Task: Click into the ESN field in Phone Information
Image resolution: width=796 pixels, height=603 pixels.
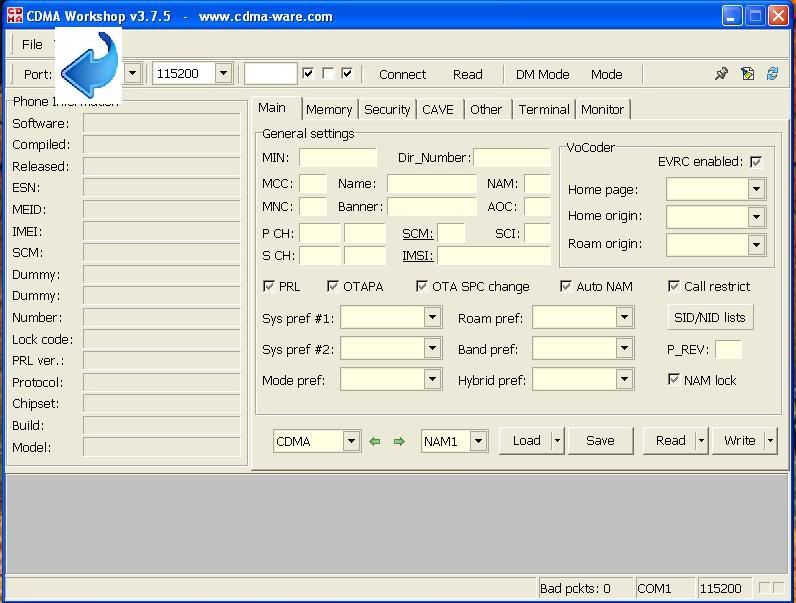Action: 161,187
